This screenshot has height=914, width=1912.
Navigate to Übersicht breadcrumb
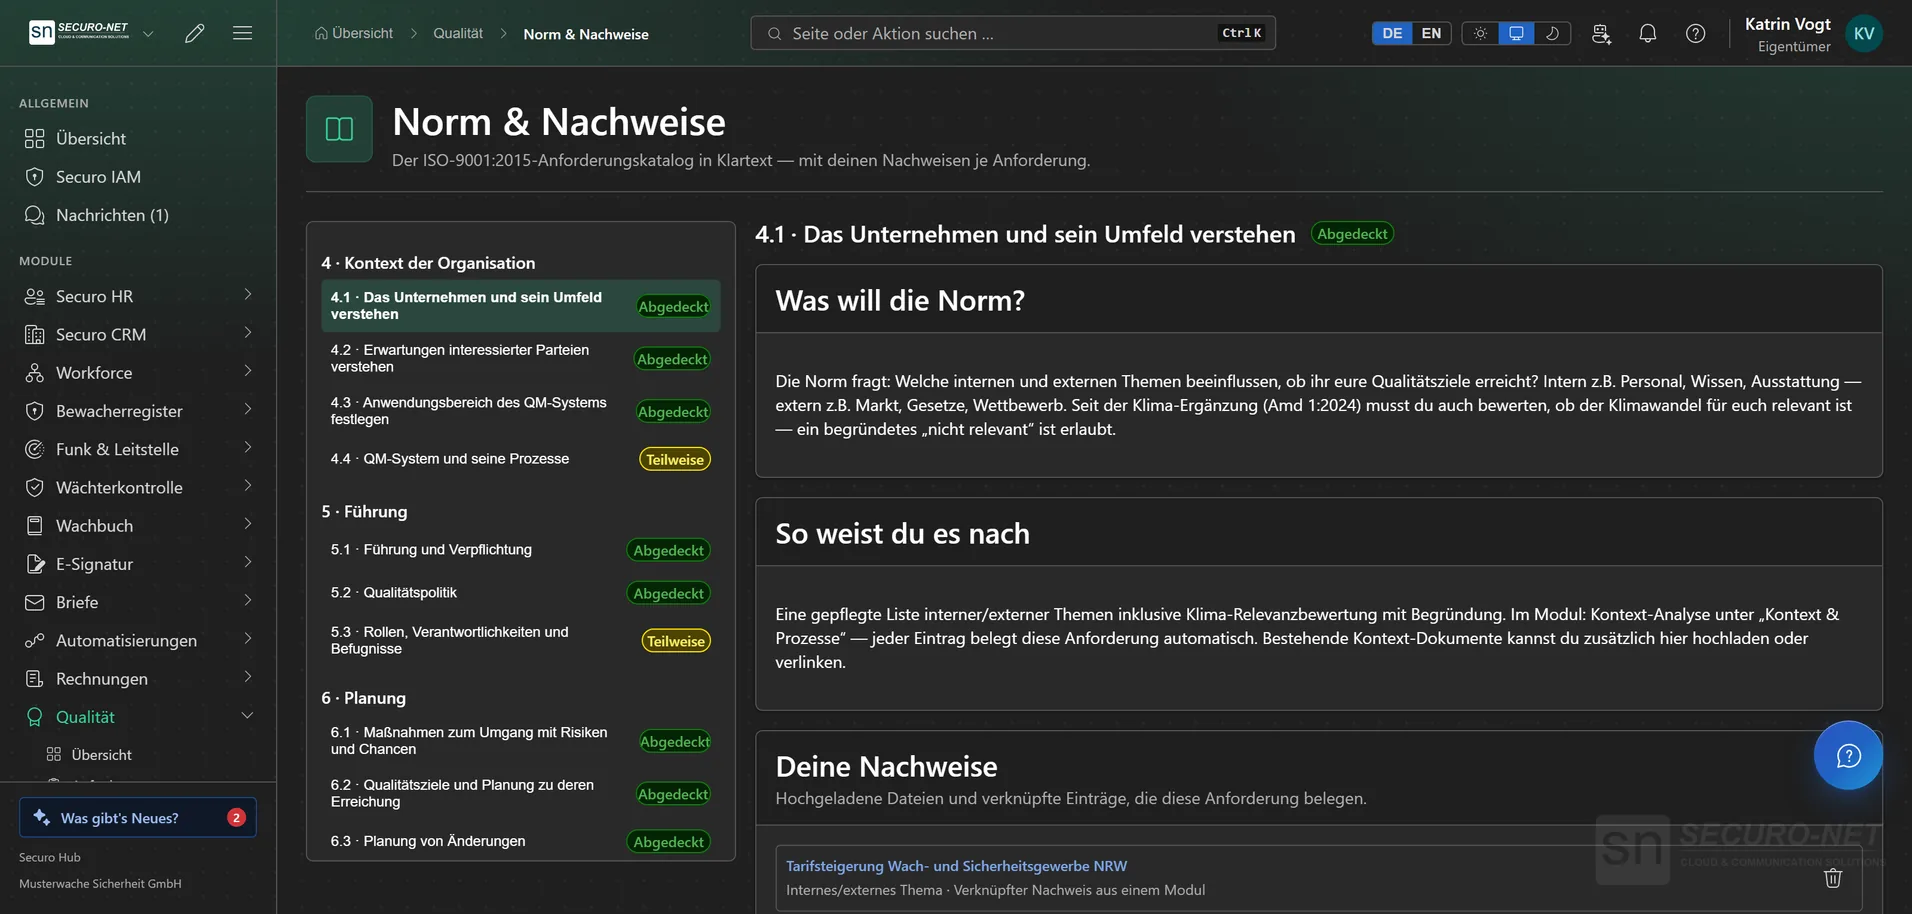click(x=354, y=33)
